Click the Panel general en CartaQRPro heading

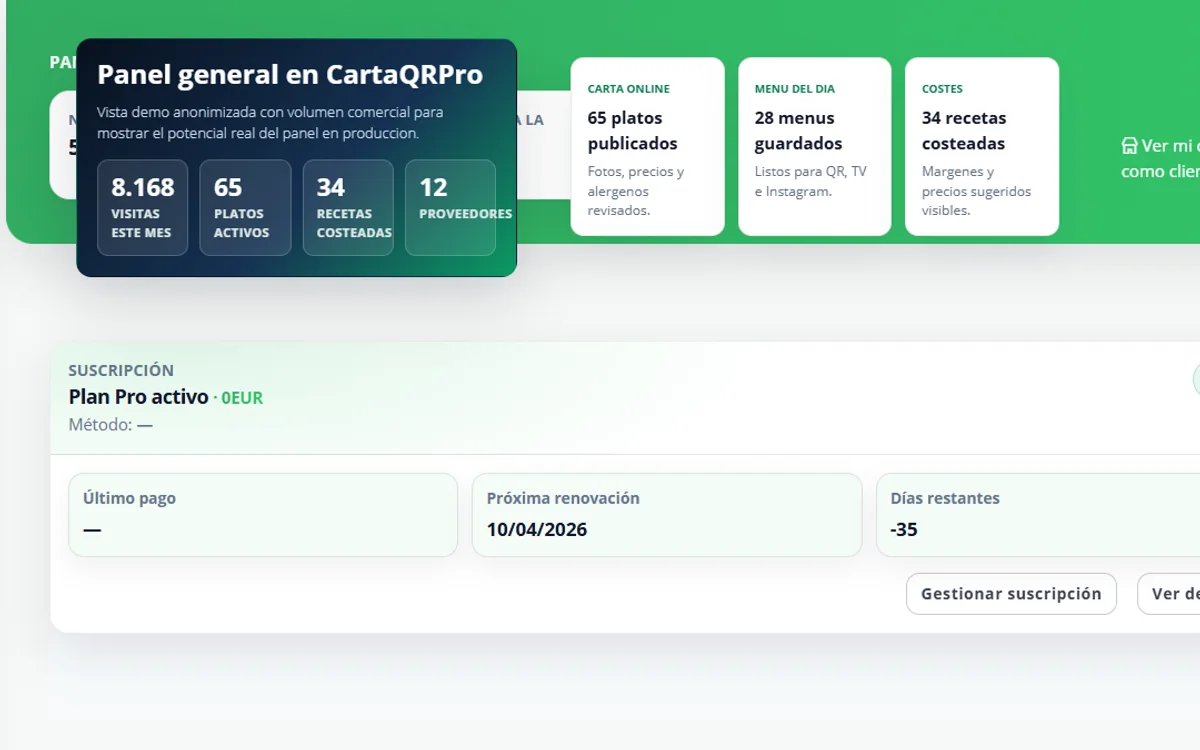pos(290,75)
